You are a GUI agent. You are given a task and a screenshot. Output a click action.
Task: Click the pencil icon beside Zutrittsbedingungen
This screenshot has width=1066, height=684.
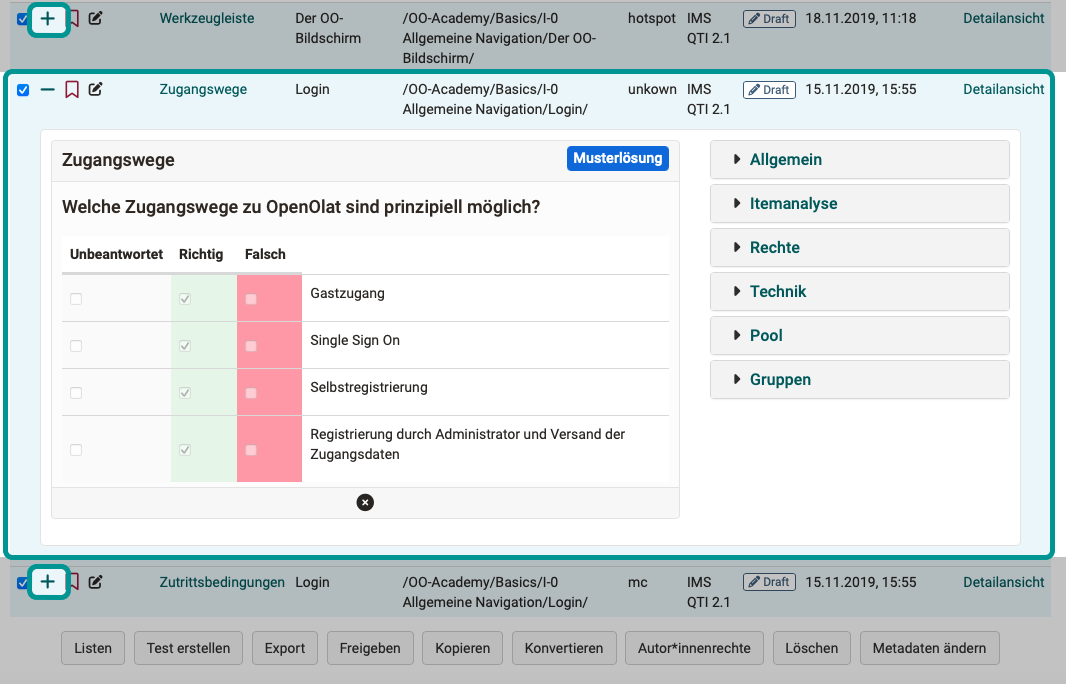[95, 581]
